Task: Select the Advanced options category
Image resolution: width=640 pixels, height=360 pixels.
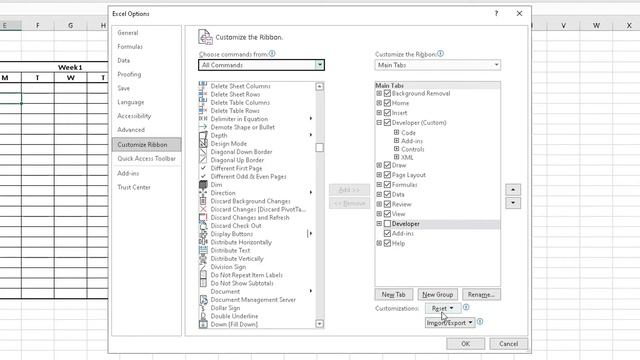Action: pos(146,130)
